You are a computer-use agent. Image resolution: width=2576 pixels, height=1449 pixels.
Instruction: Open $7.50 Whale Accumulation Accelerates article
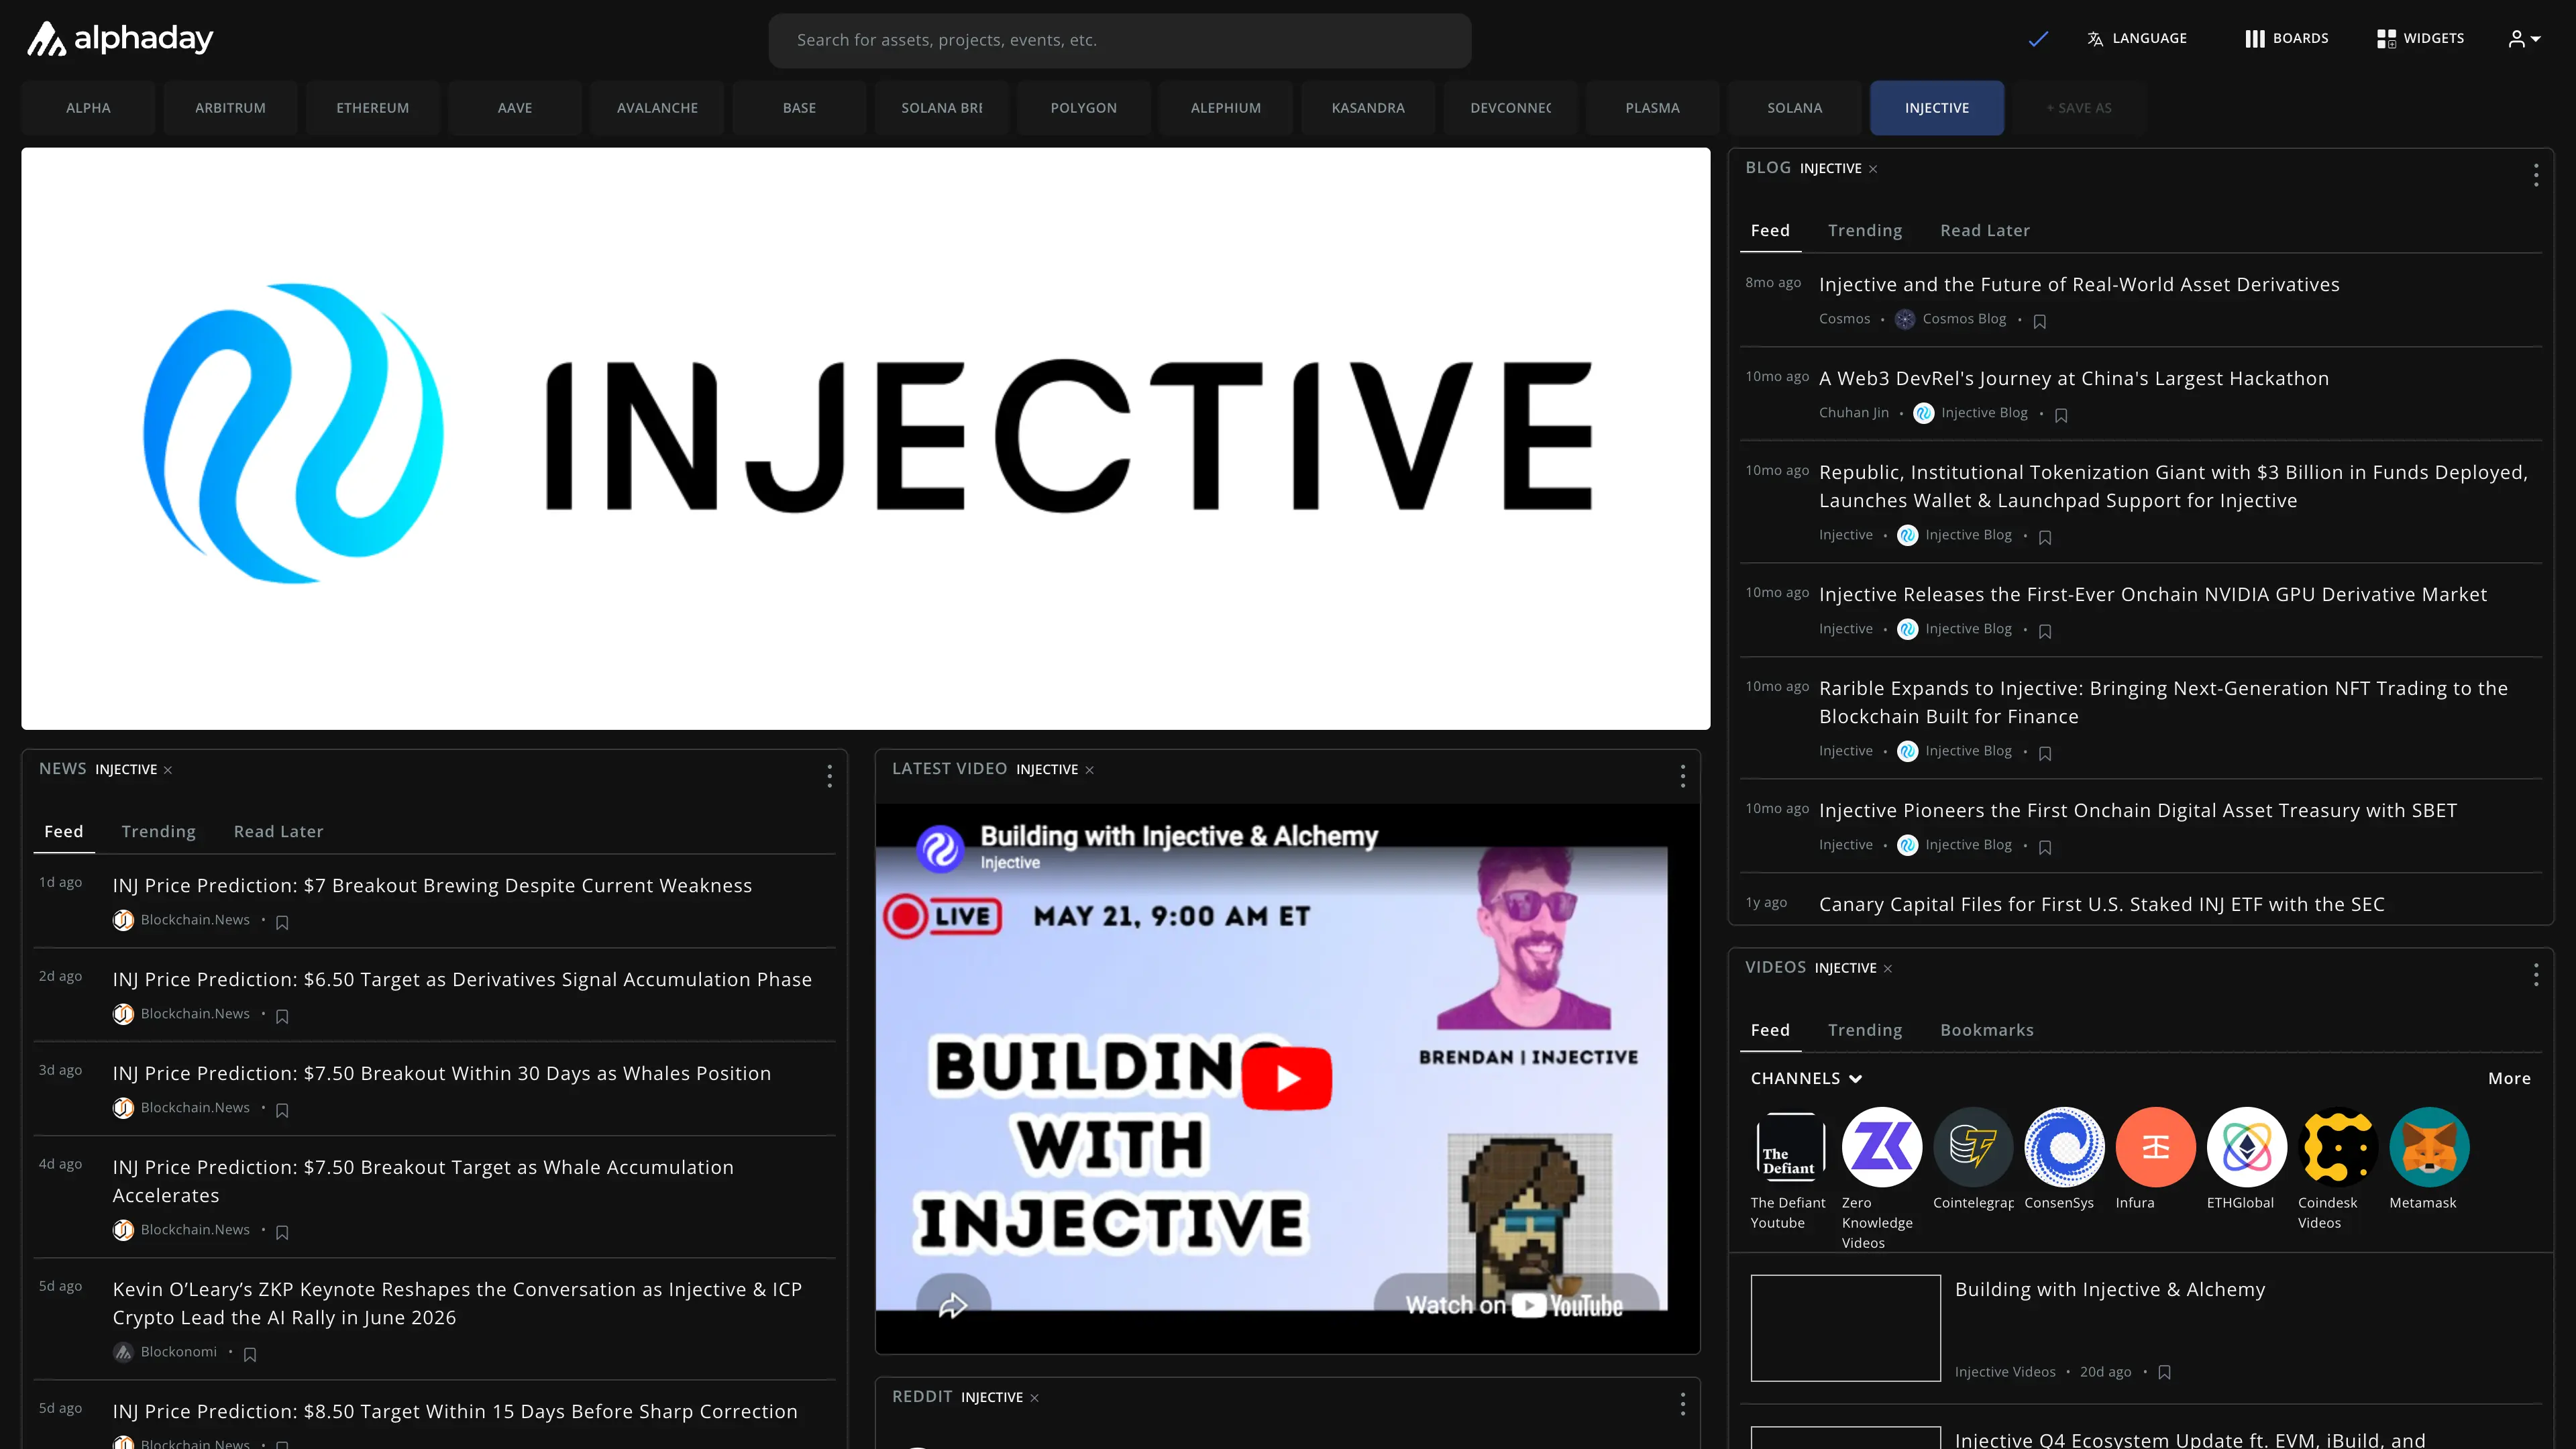[x=423, y=1182]
